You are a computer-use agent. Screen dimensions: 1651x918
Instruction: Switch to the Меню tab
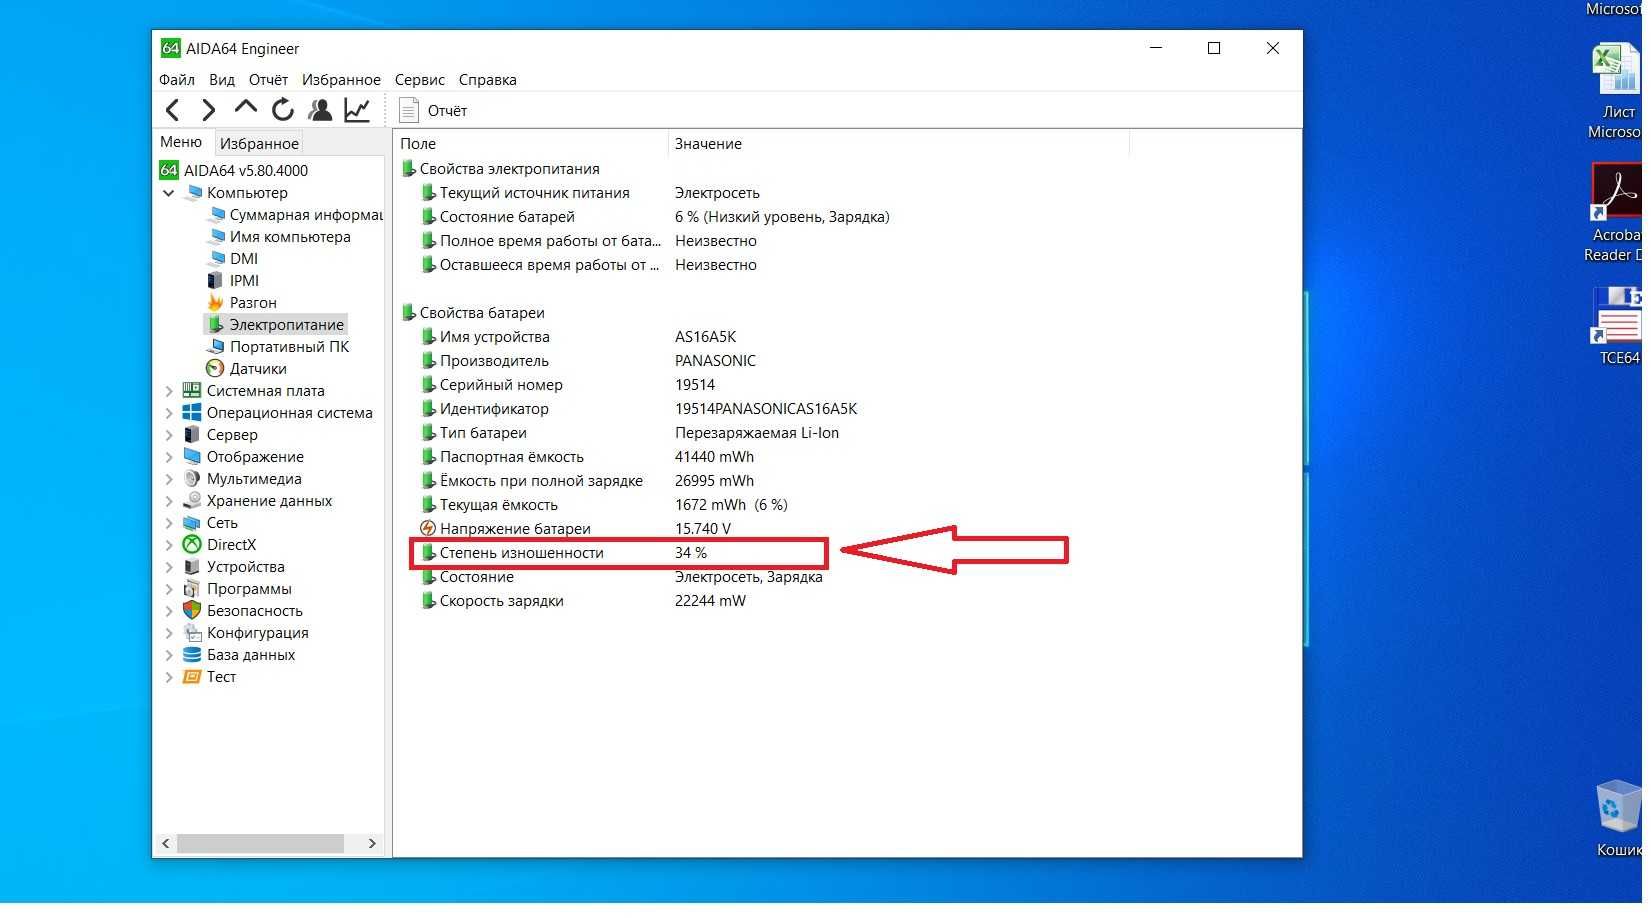click(x=181, y=142)
